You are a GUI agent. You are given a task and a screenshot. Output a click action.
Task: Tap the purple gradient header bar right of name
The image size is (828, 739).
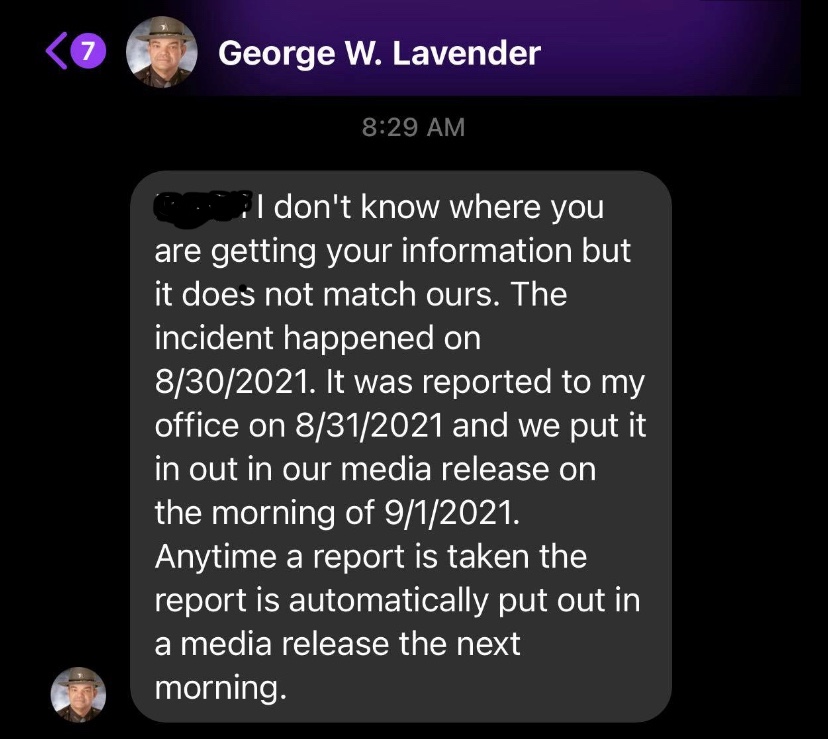pyautogui.click(x=671, y=50)
